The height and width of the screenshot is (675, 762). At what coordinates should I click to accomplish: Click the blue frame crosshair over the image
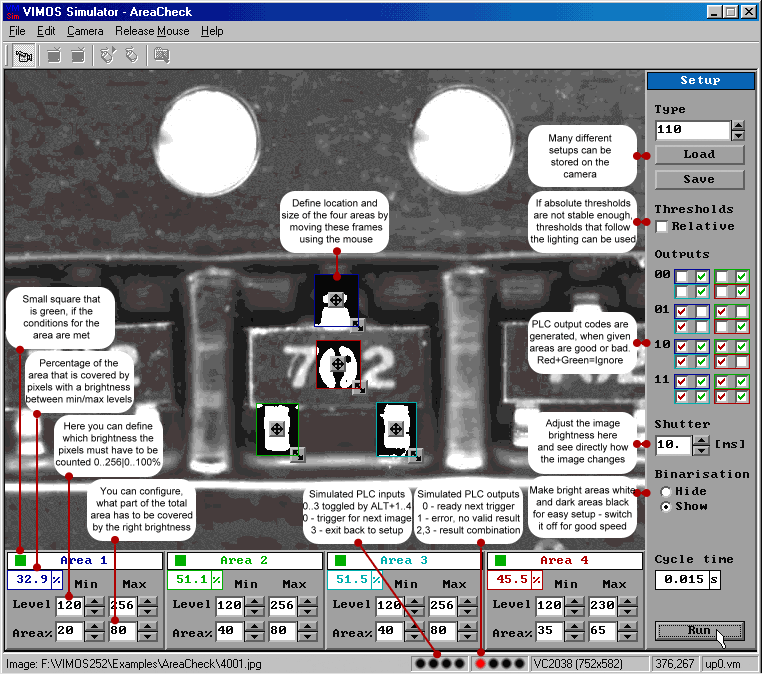337,300
